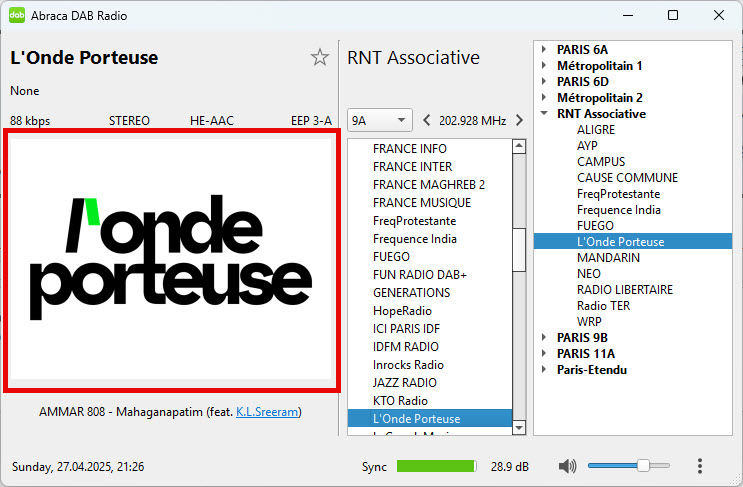This screenshot has width=743, height=487.
Task: Mute audio with the speaker icon
Action: 567,466
